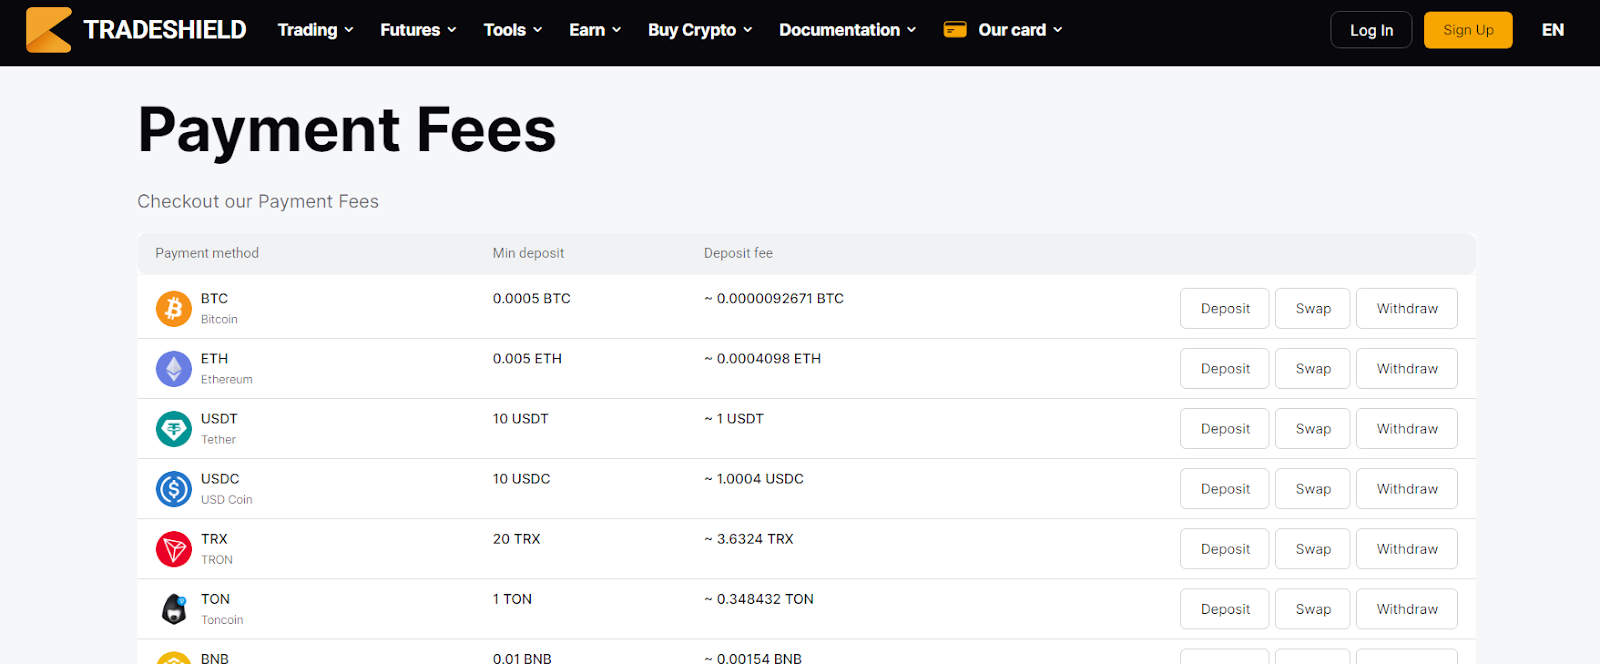Expand the Earn menu
This screenshot has width=1600, height=664.
(595, 30)
